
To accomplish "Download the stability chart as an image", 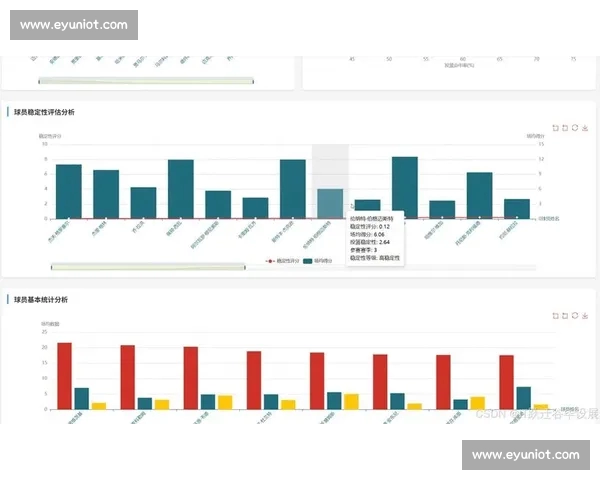I will [x=585, y=128].
